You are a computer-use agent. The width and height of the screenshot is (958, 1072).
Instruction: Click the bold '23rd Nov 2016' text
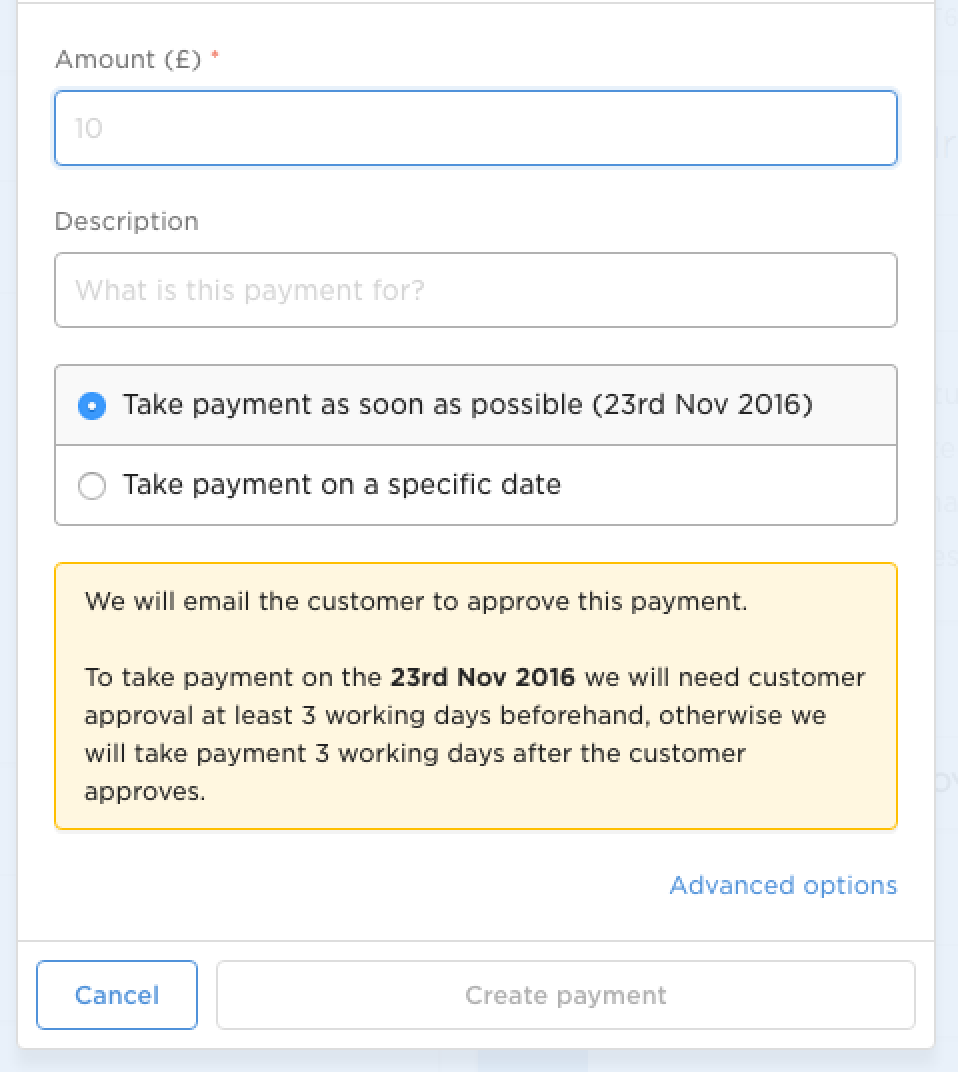click(483, 678)
